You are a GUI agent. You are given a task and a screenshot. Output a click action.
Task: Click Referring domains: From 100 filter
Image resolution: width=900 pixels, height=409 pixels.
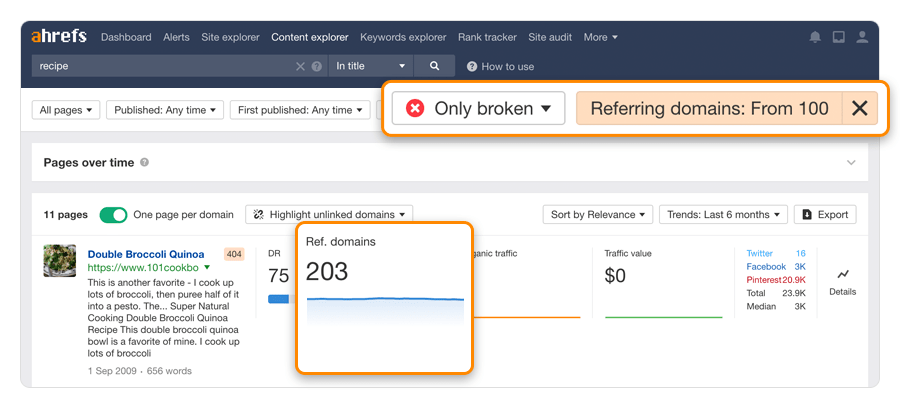pyautogui.click(x=709, y=108)
